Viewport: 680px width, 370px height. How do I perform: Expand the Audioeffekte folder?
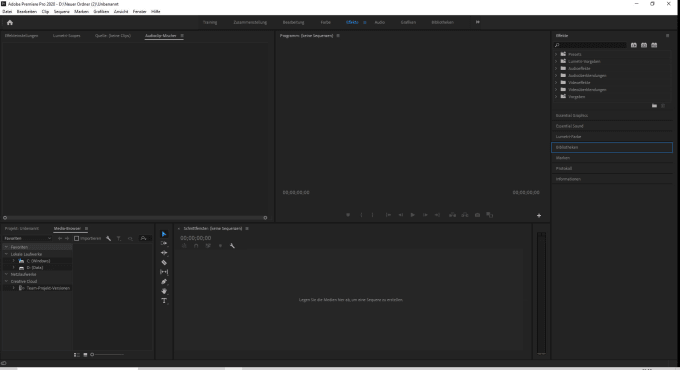coord(556,69)
